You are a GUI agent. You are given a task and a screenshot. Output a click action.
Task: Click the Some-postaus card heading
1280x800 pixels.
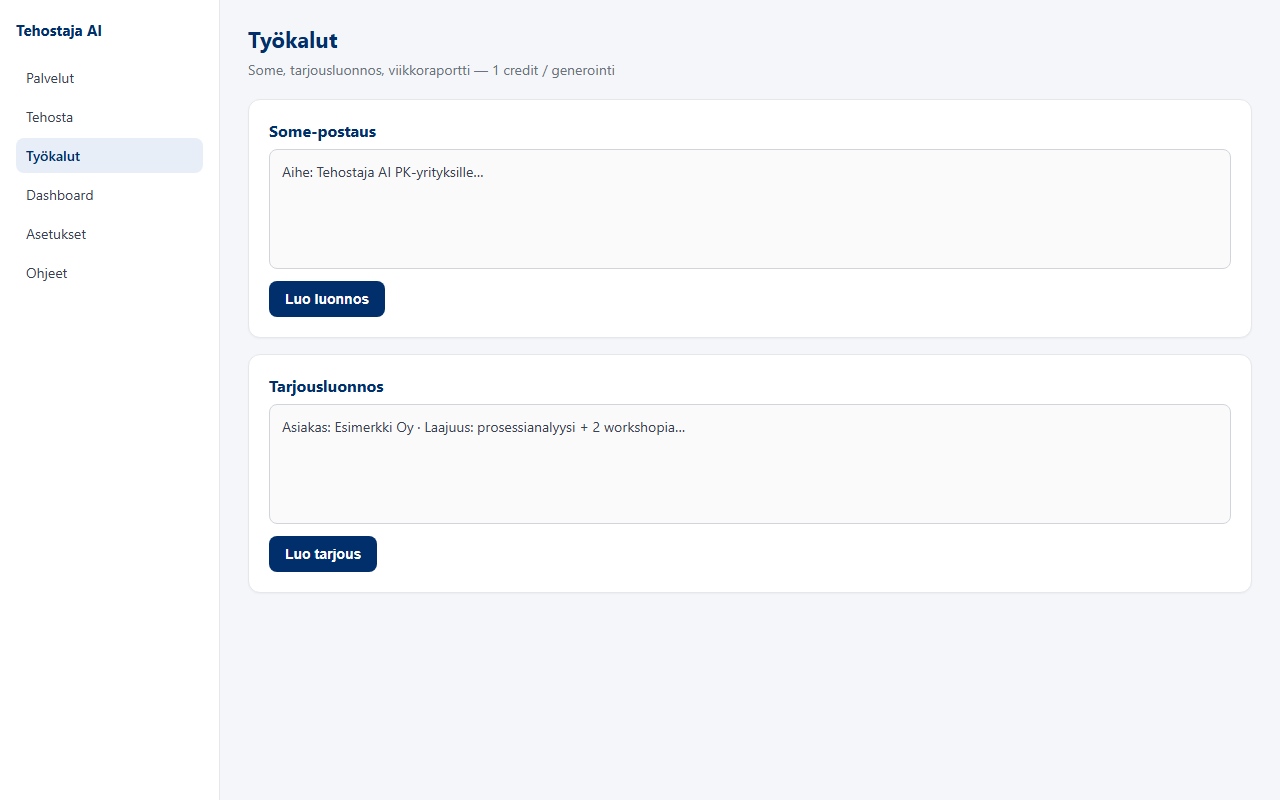(322, 131)
